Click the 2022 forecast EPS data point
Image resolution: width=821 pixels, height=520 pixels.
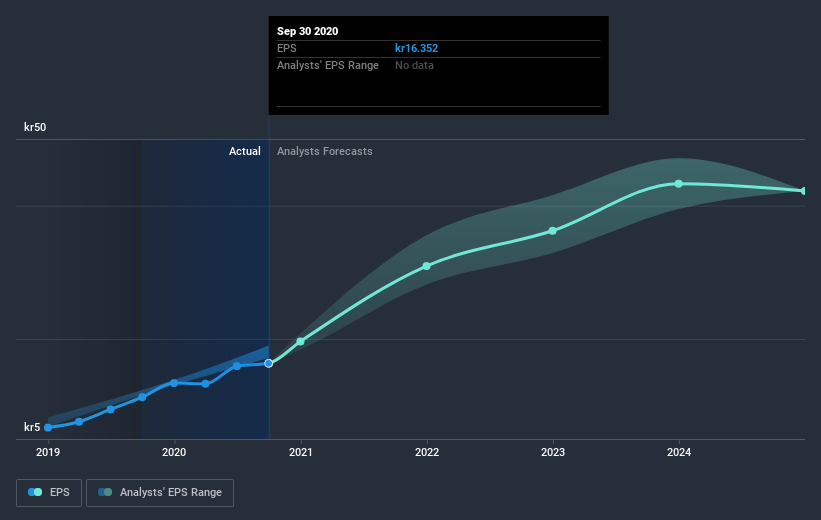coord(427,266)
